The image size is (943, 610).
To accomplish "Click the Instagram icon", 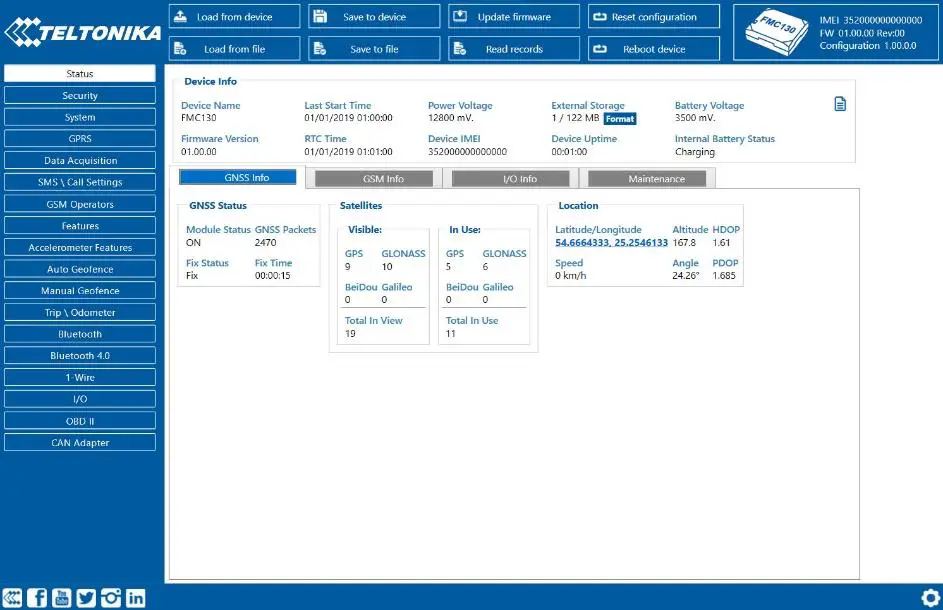I will [x=111, y=597].
